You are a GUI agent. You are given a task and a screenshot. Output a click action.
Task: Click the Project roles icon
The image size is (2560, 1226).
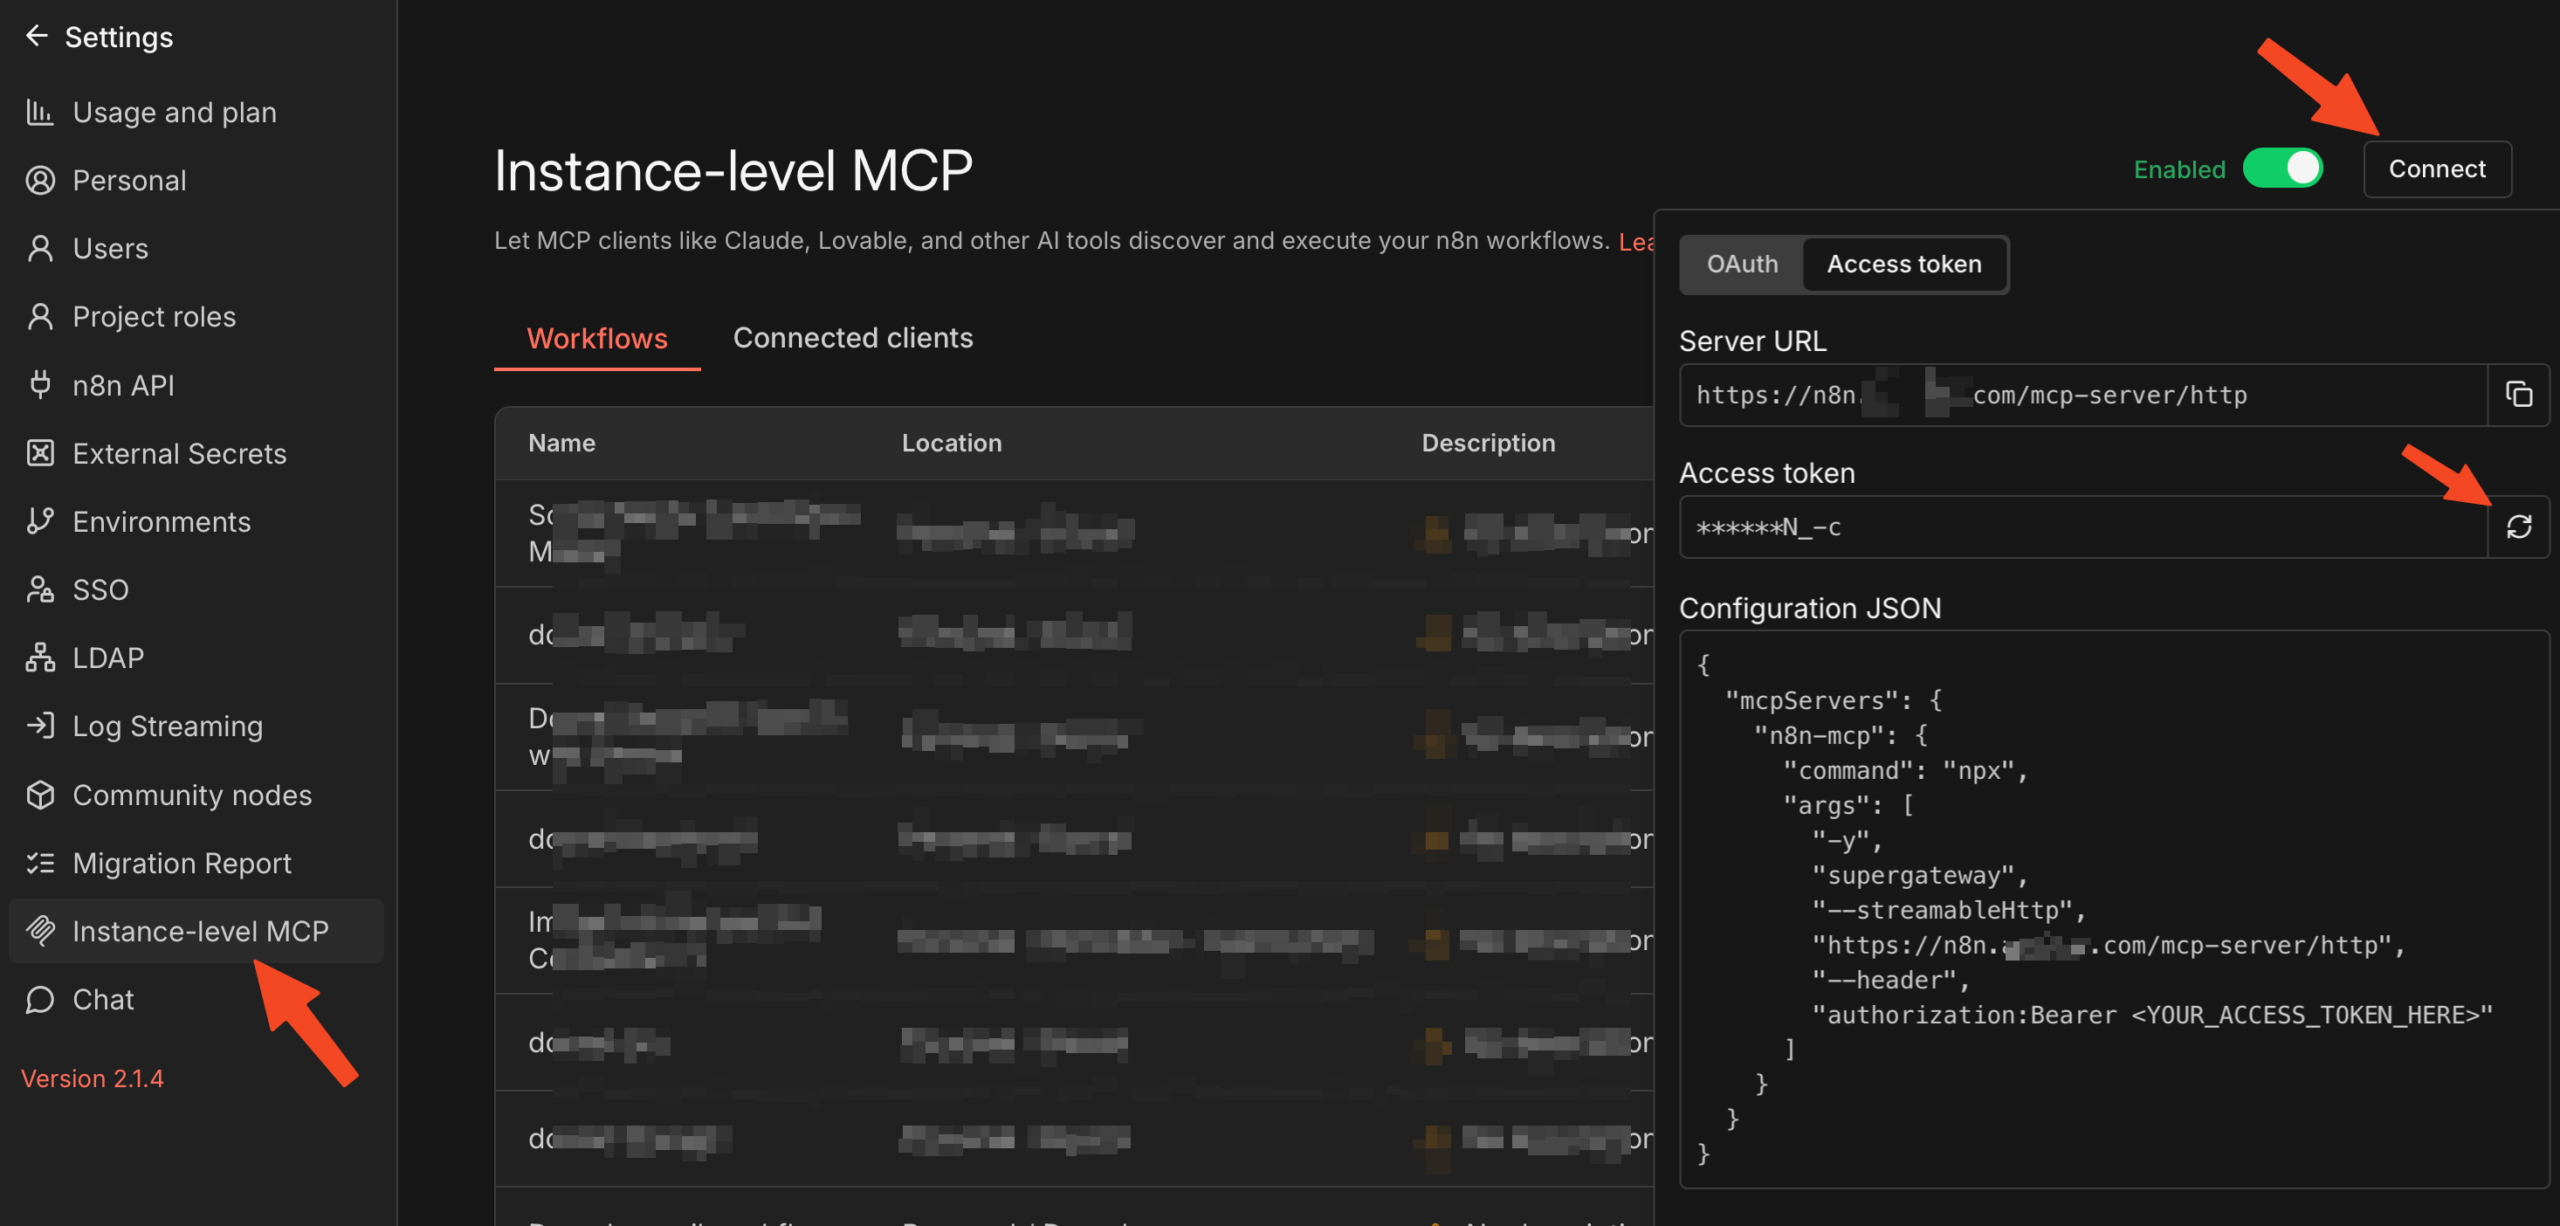point(40,316)
